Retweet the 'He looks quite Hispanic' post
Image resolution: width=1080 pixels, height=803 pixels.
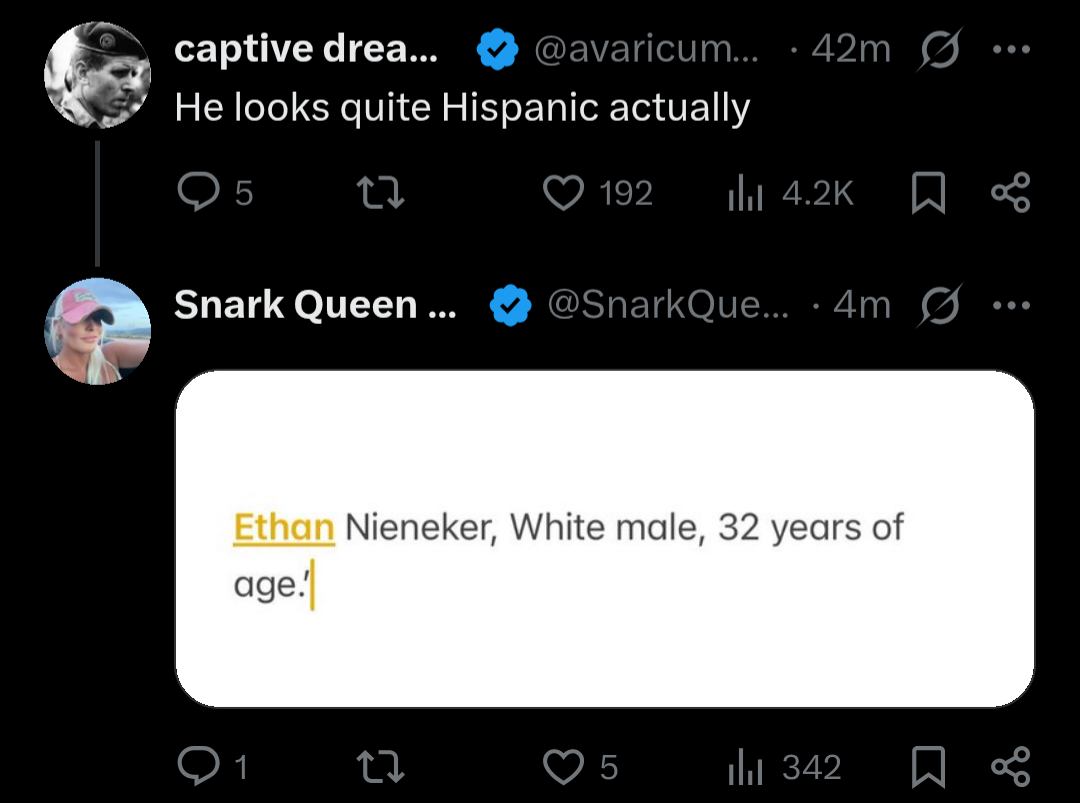tap(381, 192)
